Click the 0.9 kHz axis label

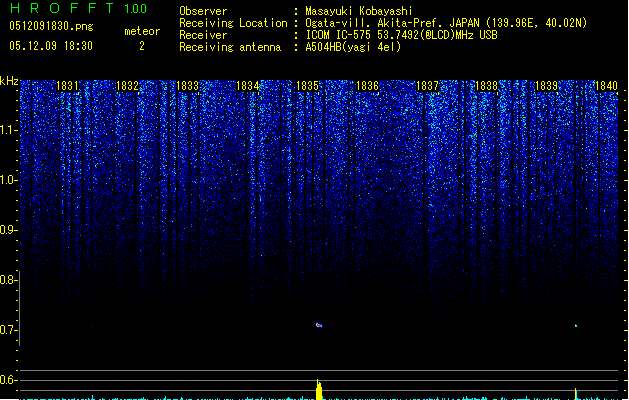click(x=8, y=230)
